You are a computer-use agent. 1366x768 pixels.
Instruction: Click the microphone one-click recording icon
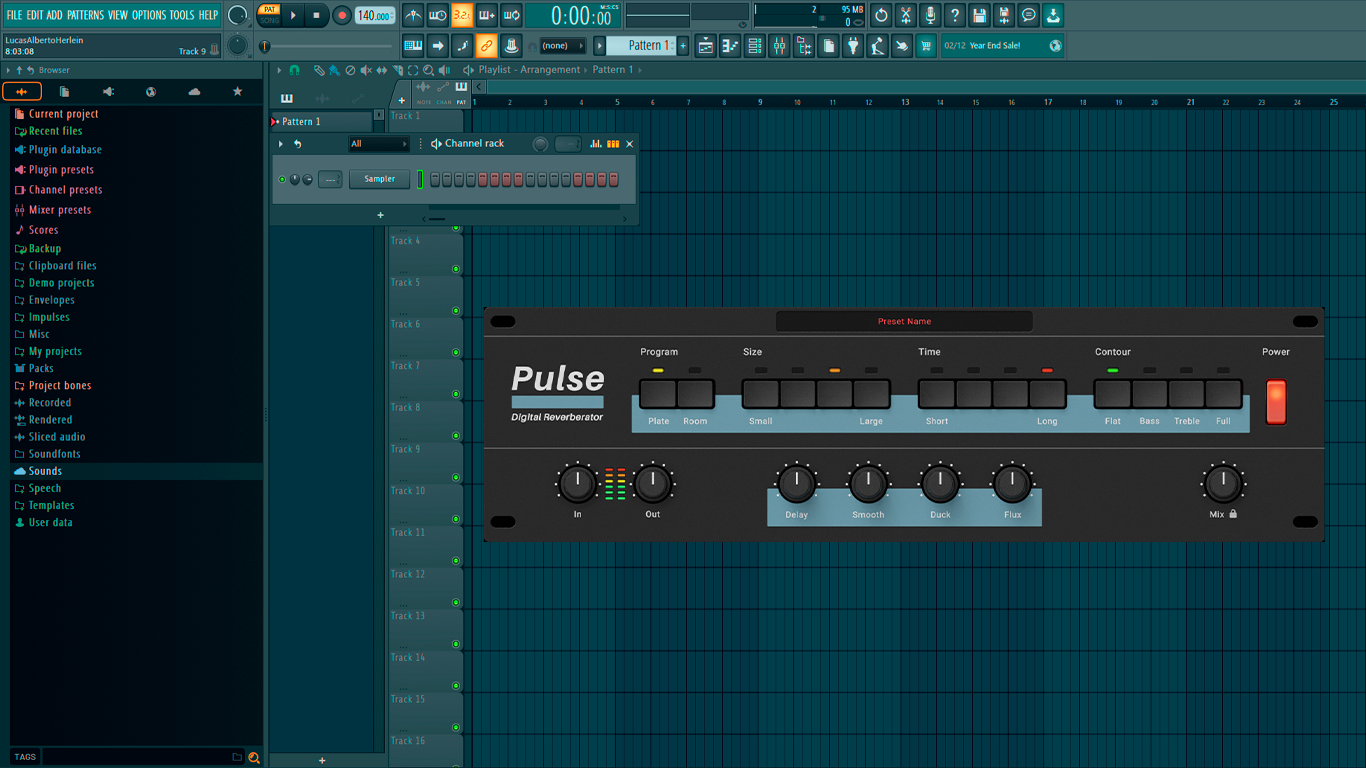[x=930, y=15]
